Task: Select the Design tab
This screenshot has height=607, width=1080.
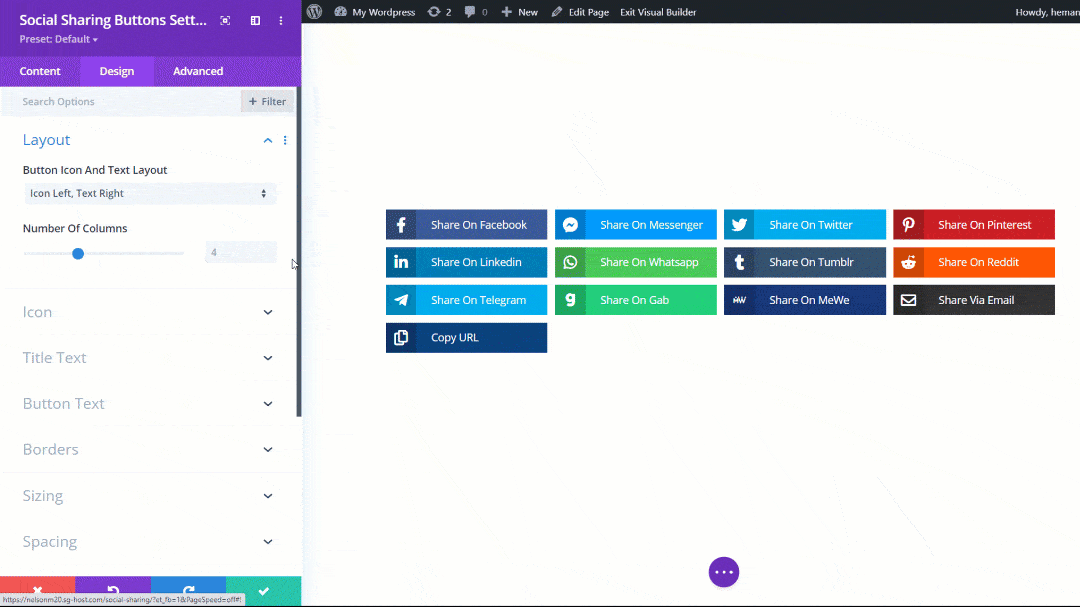Action: [x=116, y=71]
